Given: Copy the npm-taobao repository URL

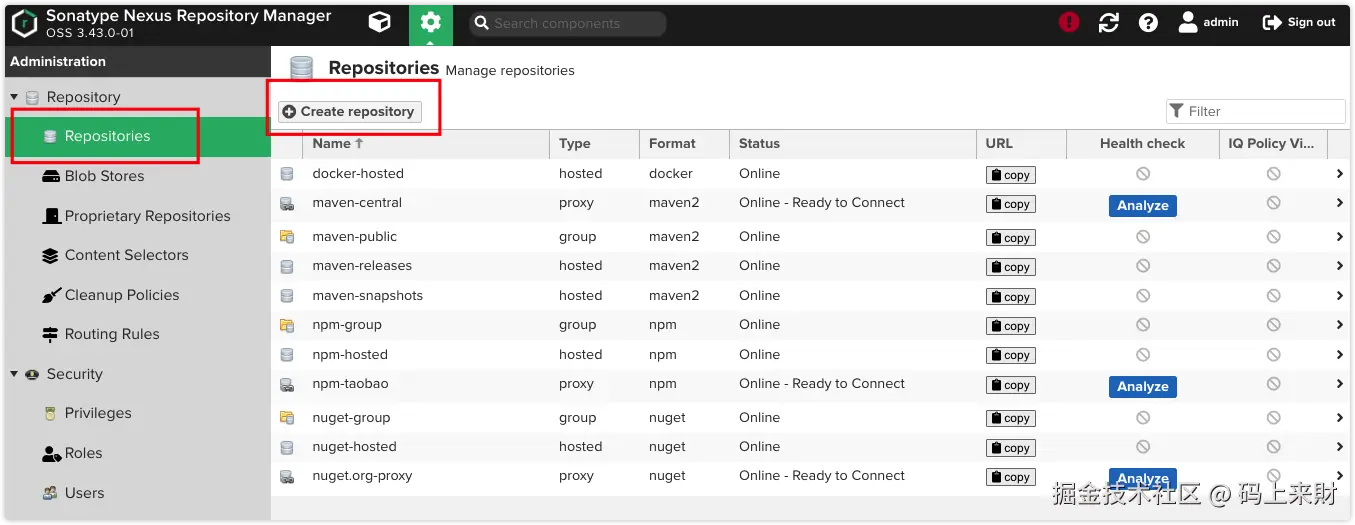Looking at the screenshot, I should (x=1010, y=385).
